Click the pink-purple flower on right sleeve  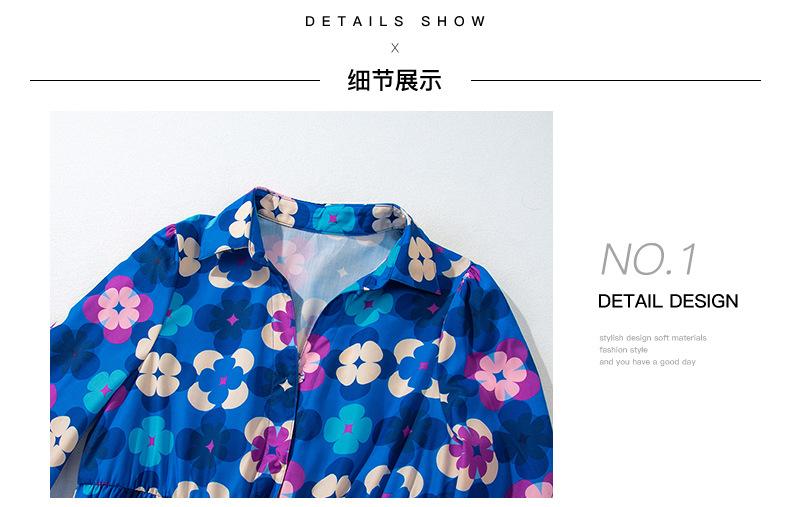(x=501, y=373)
